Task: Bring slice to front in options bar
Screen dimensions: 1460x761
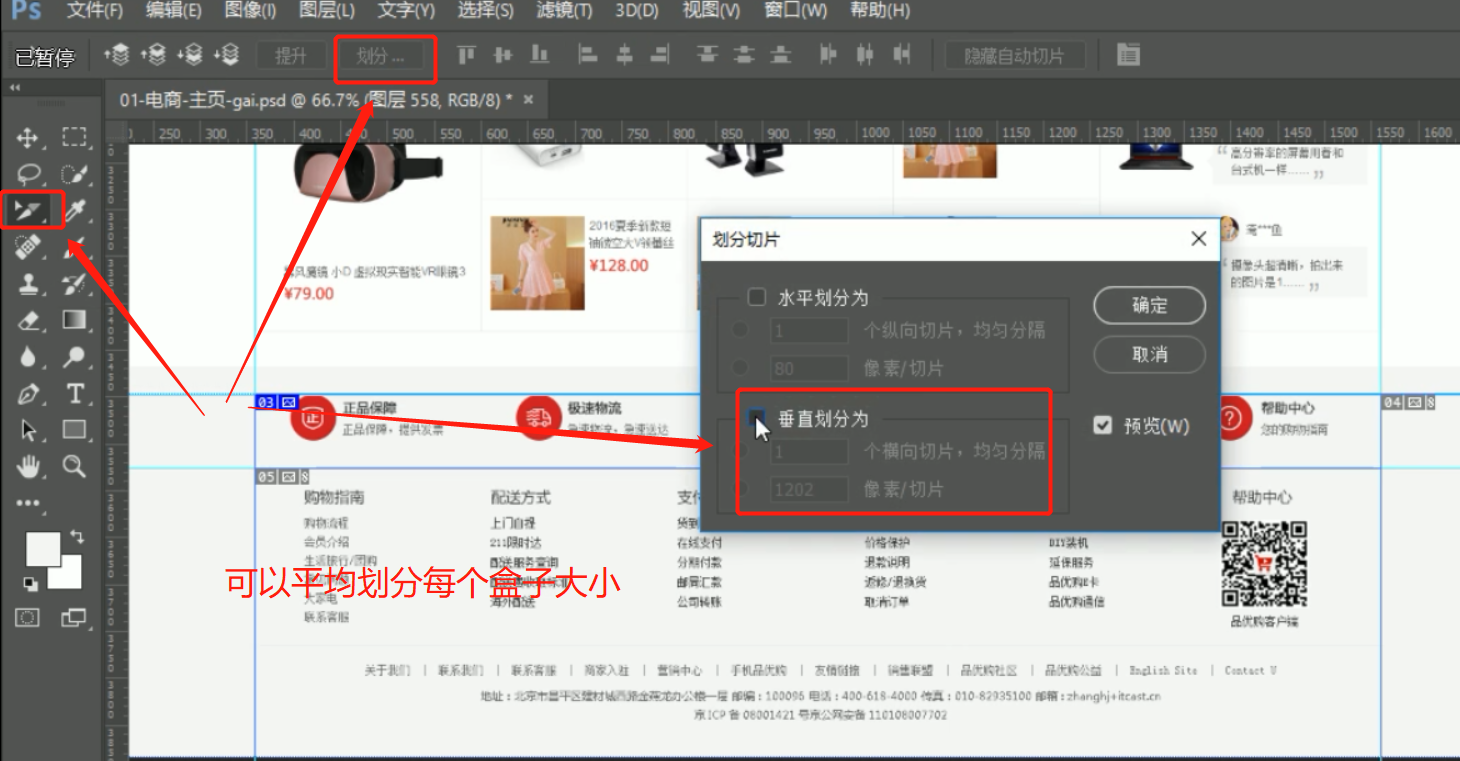Action: (x=117, y=55)
